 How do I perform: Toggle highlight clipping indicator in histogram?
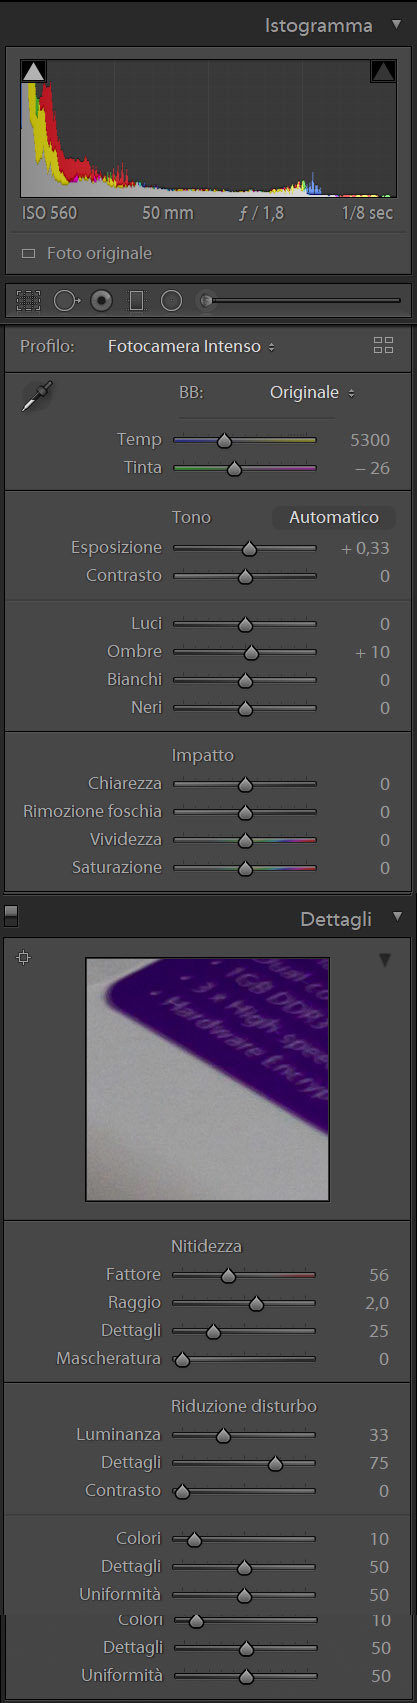383,71
